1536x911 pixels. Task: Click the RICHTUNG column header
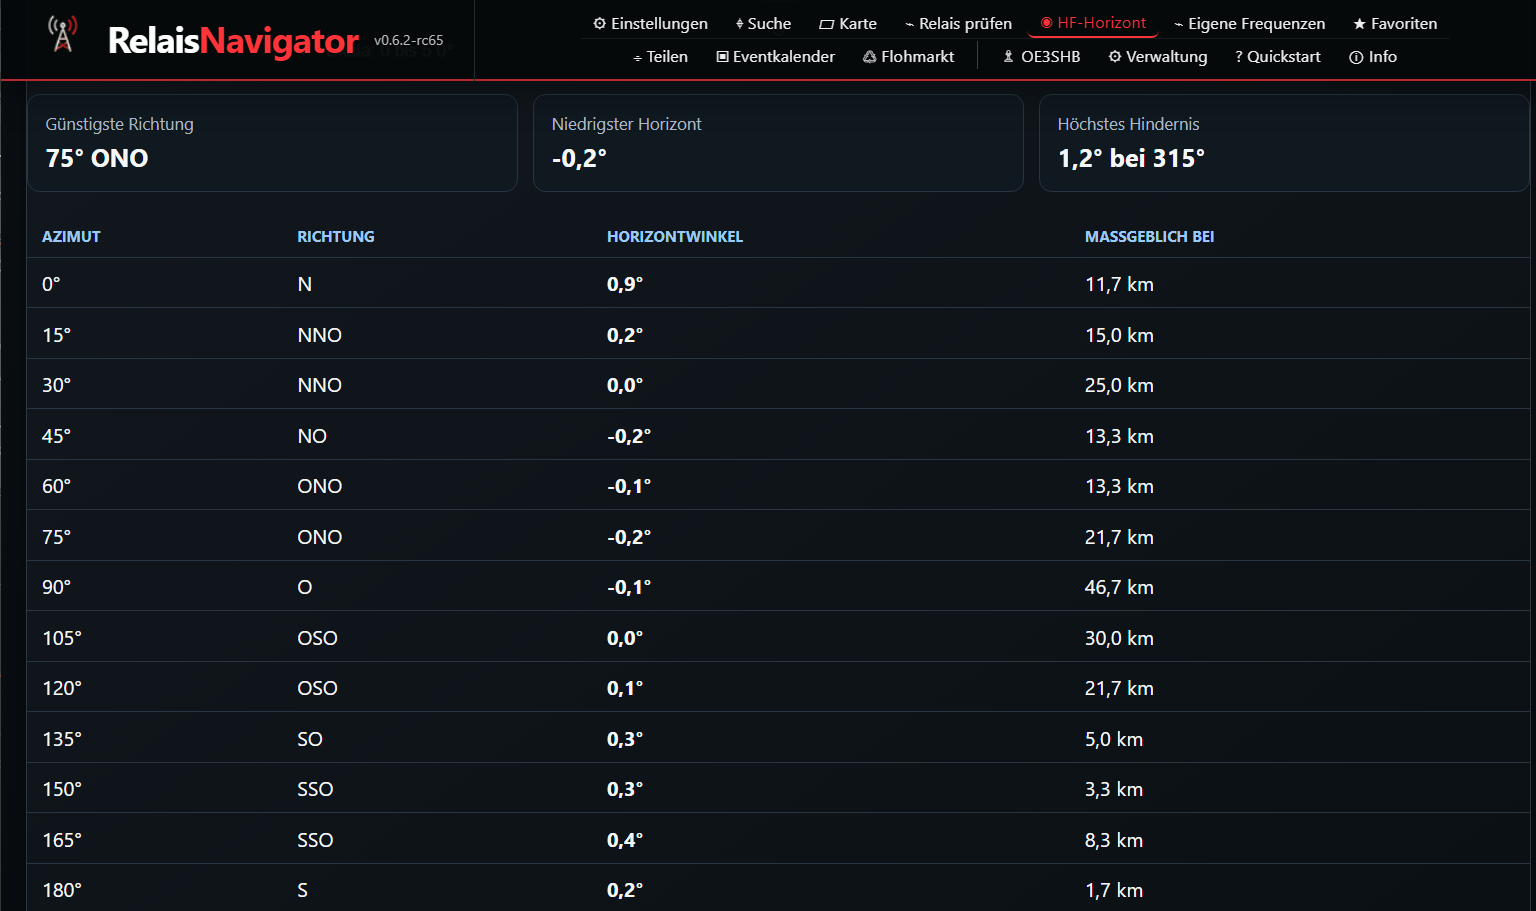(x=336, y=236)
